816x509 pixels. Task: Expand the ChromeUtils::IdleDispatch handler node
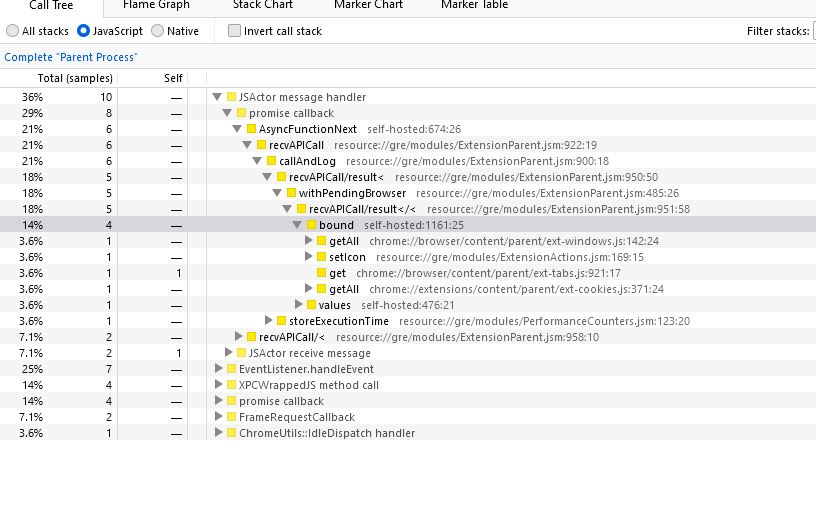click(x=219, y=433)
